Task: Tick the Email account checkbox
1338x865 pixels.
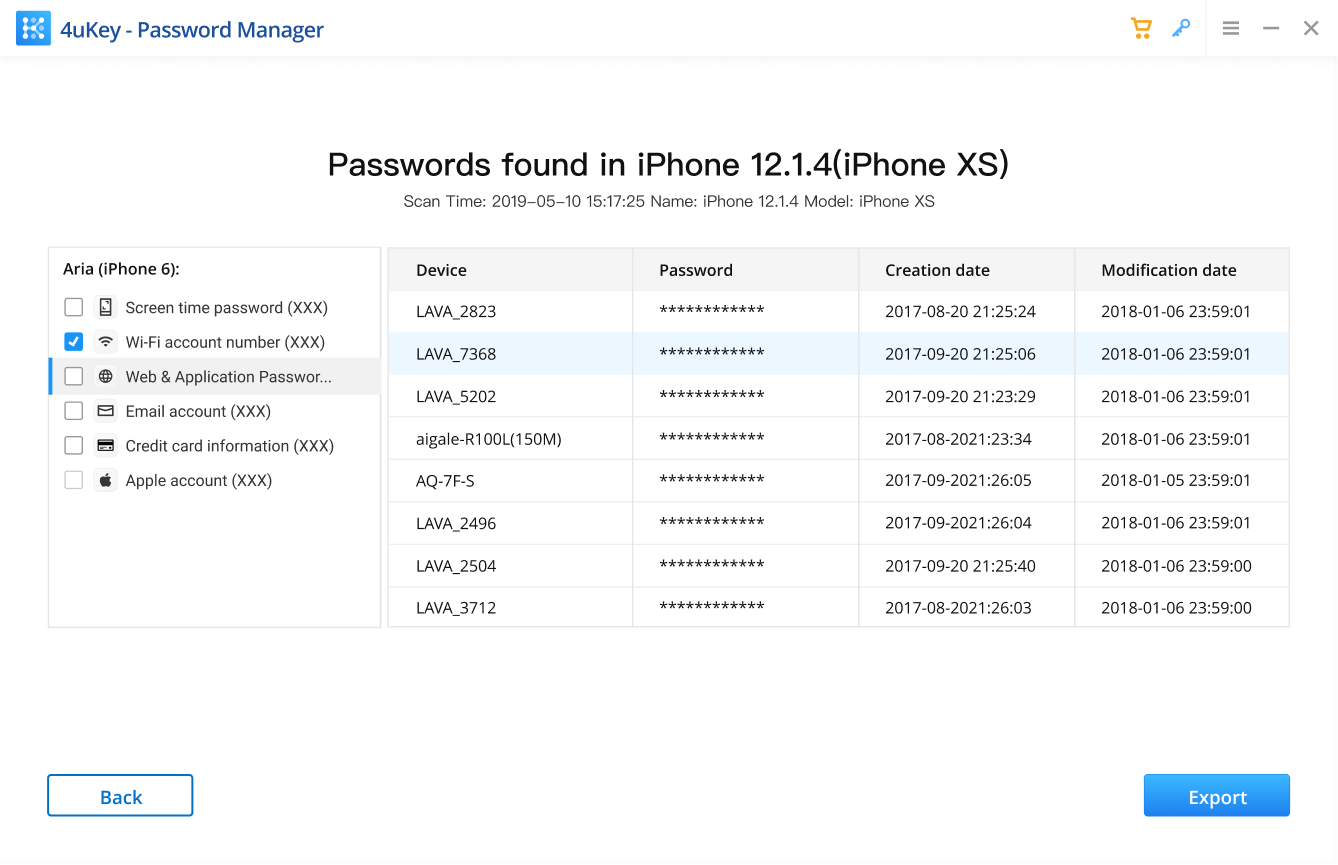Action: (74, 411)
